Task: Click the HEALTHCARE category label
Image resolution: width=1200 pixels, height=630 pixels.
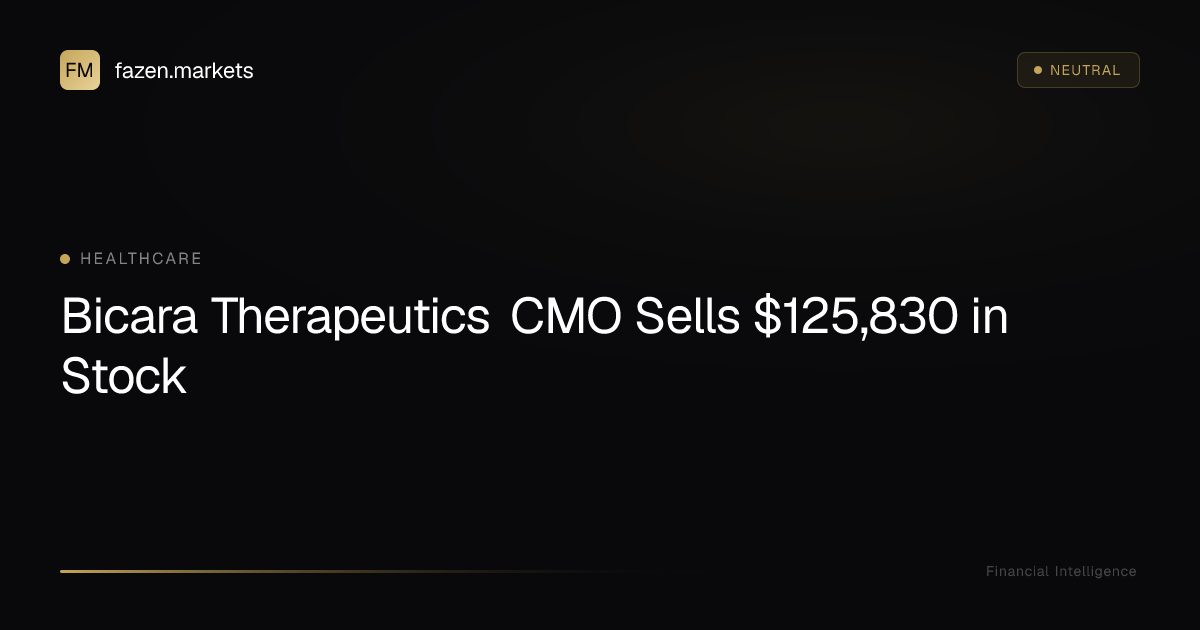Action: [141, 259]
